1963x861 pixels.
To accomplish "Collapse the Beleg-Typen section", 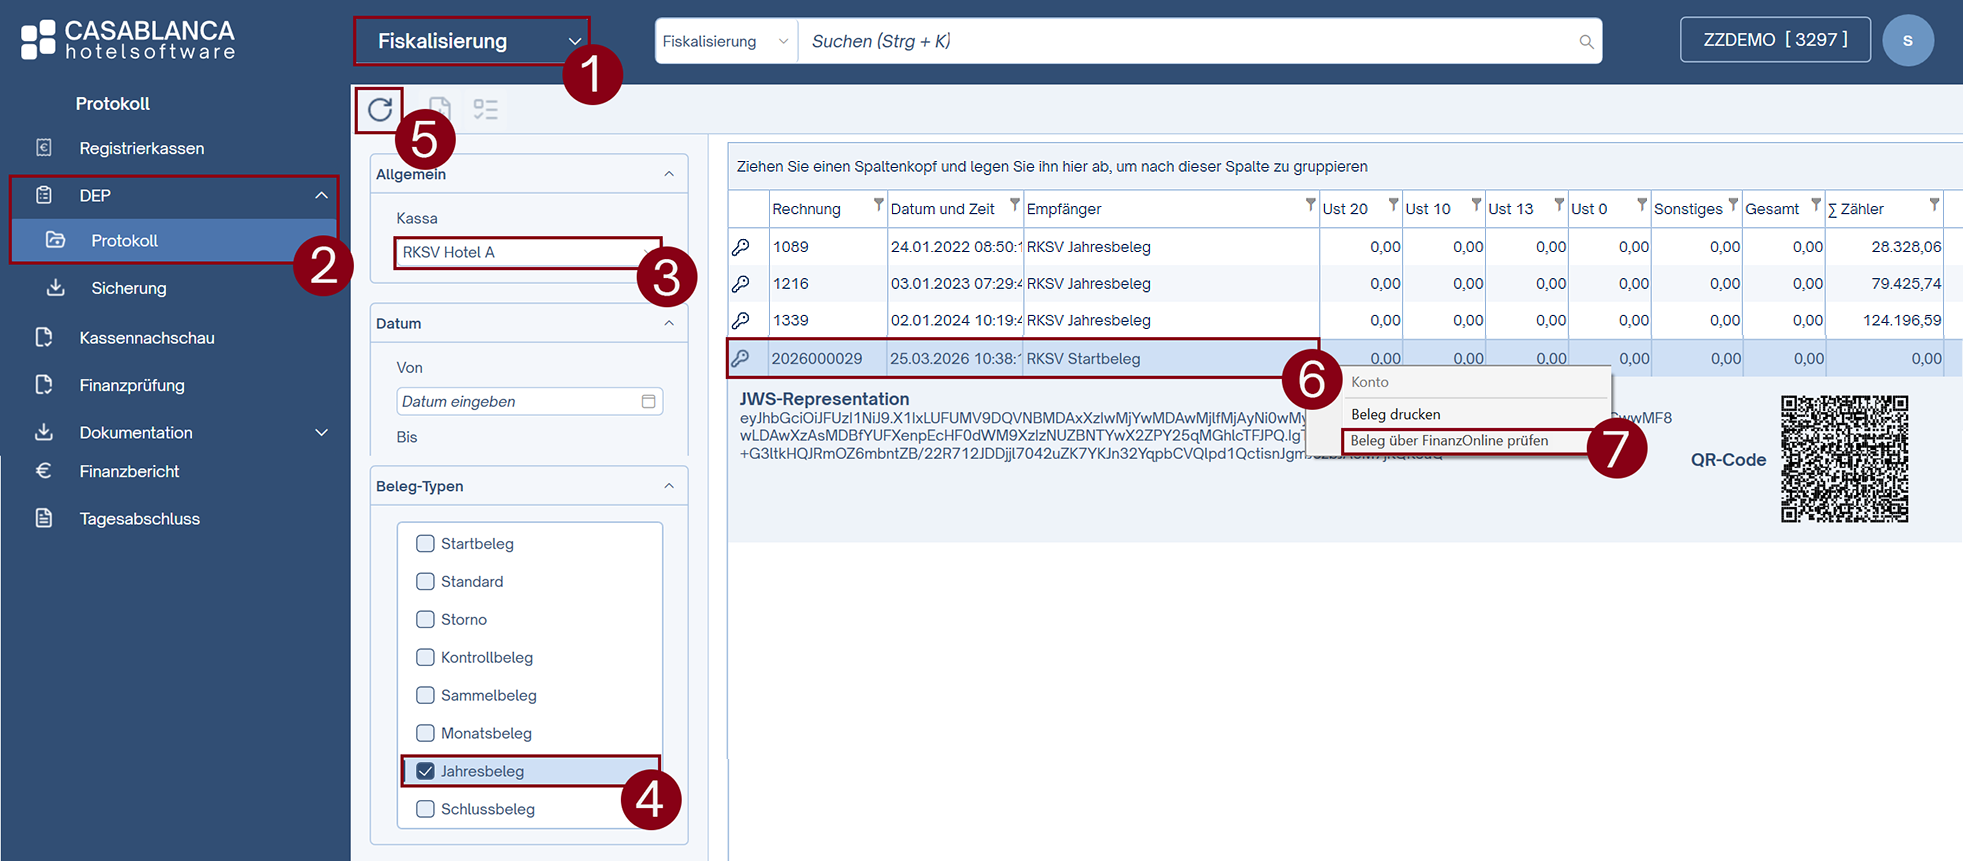I will (x=669, y=486).
